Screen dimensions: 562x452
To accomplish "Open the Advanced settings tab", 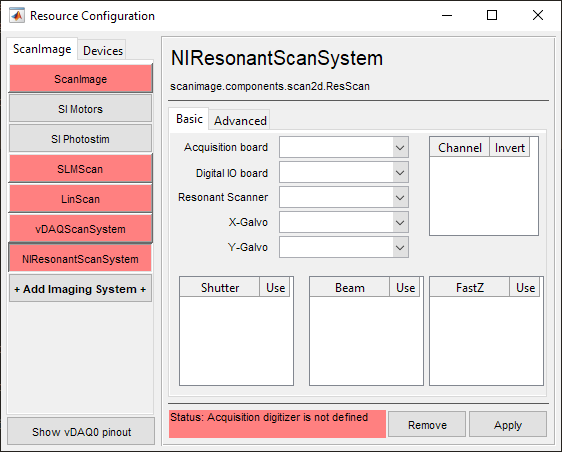I will tap(240, 120).
